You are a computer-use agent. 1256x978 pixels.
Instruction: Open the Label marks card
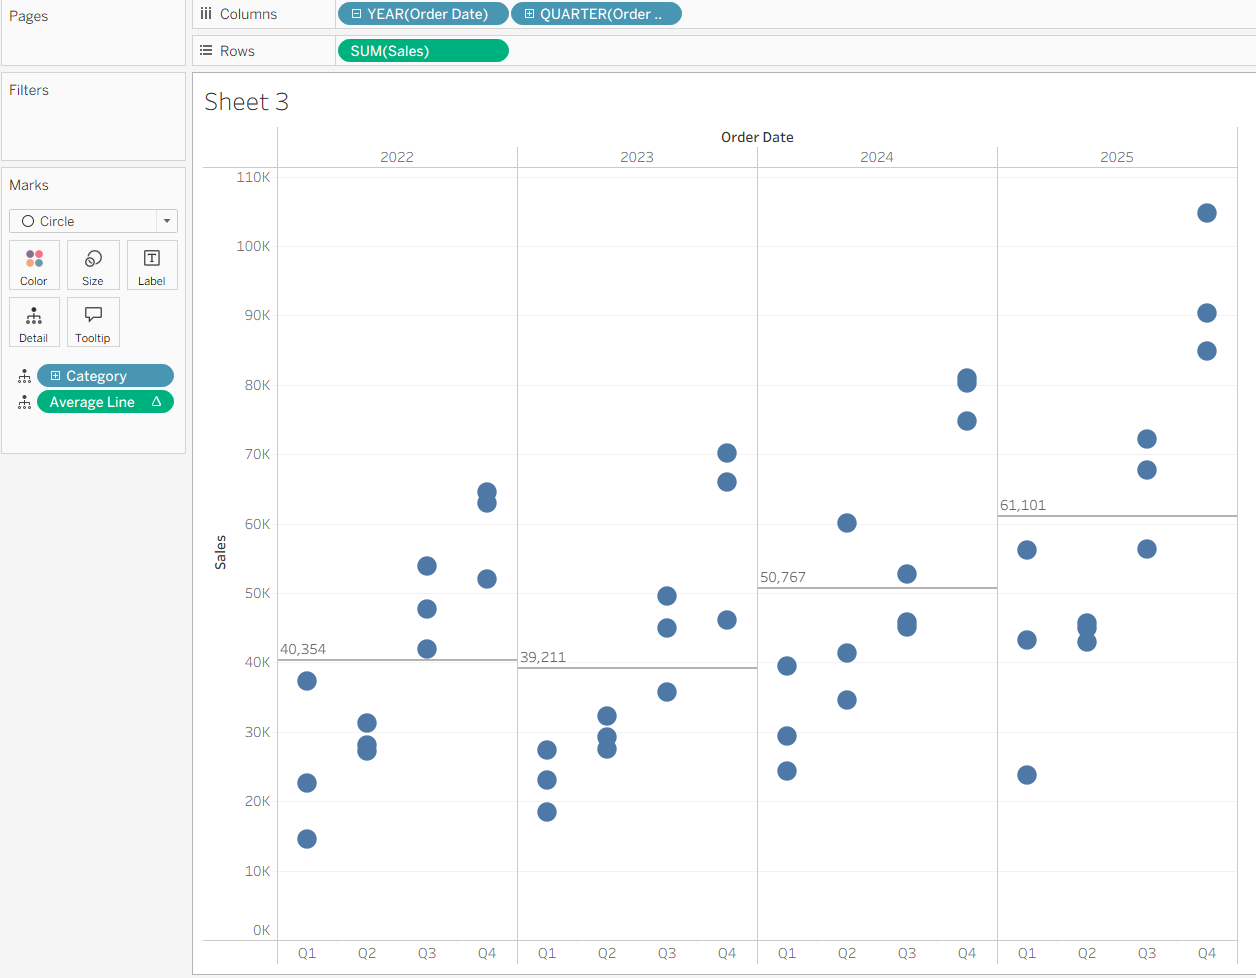pyautogui.click(x=152, y=265)
